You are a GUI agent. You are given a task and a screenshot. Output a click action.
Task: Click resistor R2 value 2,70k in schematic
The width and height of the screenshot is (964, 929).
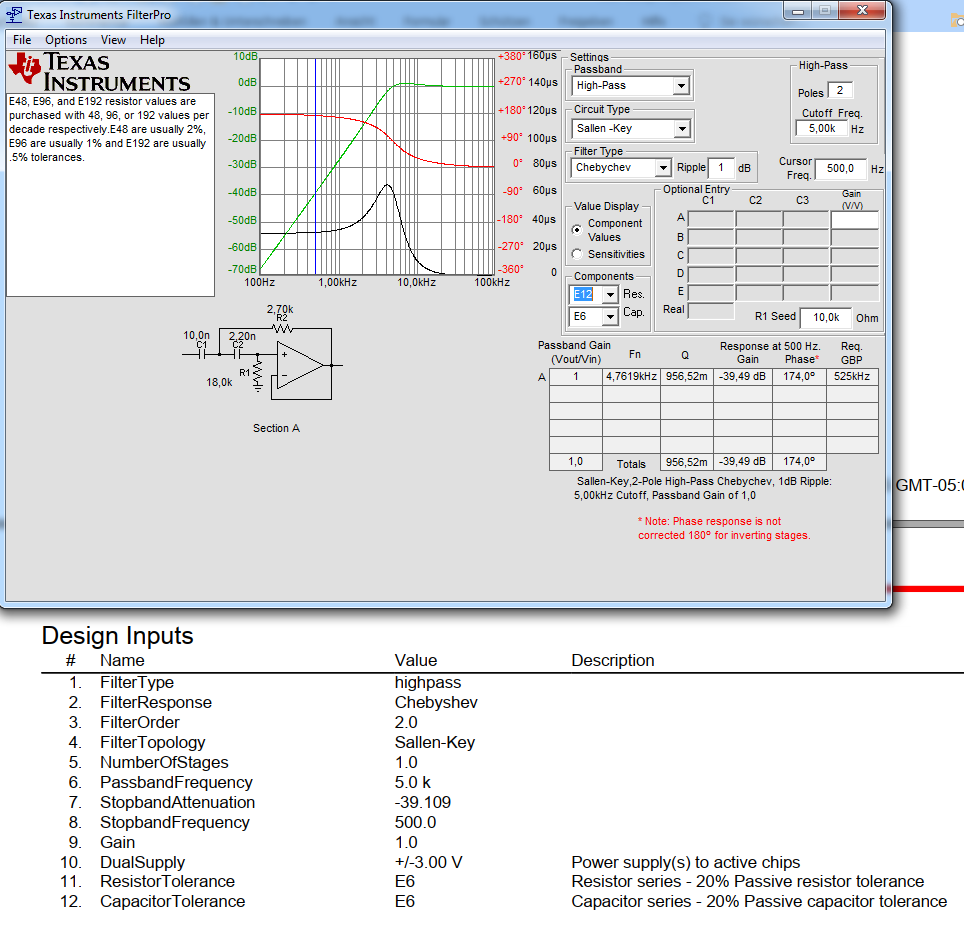coord(280,309)
